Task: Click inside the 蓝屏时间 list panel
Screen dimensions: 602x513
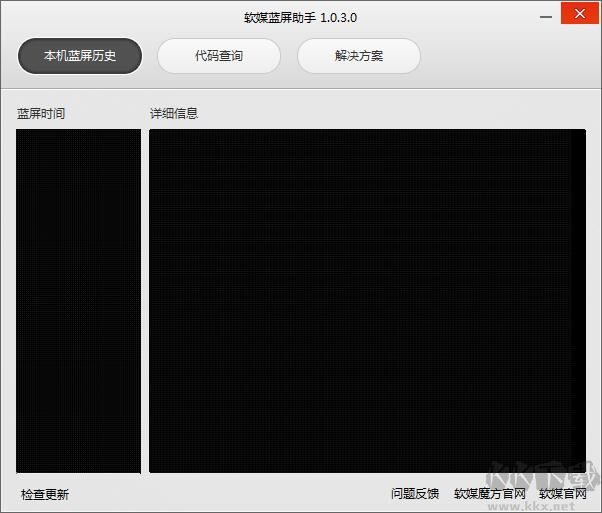Action: [78, 301]
